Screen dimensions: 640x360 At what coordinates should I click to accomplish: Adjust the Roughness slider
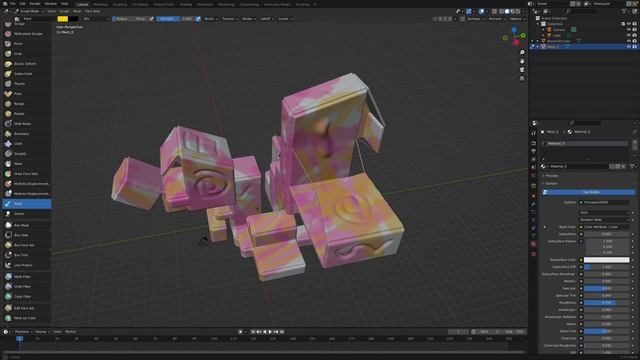coord(606,302)
